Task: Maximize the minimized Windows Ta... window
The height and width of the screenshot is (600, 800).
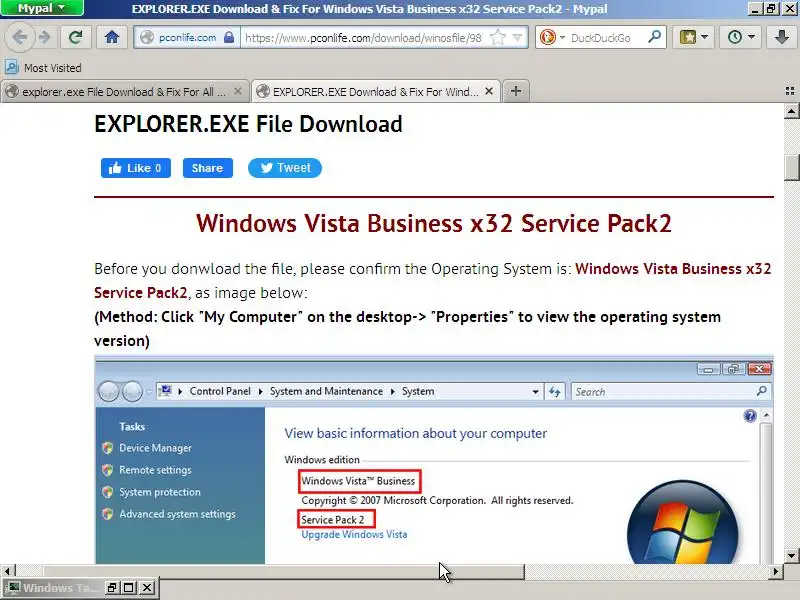Action: point(129,588)
